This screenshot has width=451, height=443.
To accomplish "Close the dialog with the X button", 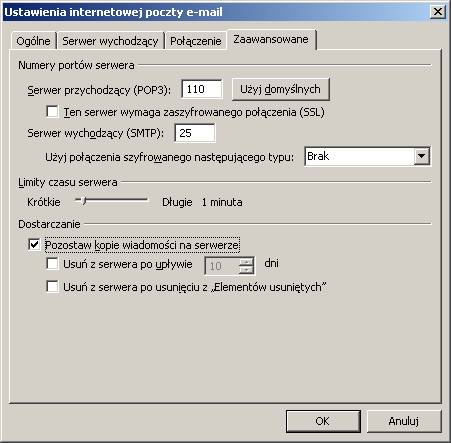I will point(437,12).
